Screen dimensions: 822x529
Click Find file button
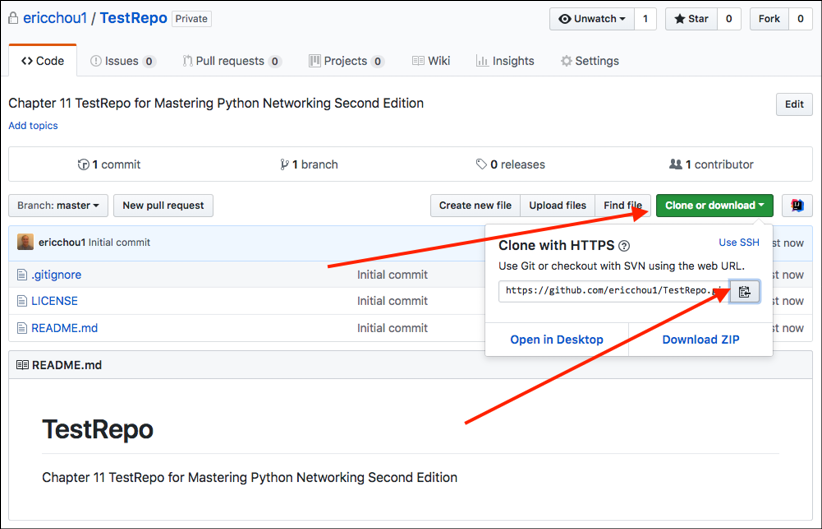tap(623, 206)
